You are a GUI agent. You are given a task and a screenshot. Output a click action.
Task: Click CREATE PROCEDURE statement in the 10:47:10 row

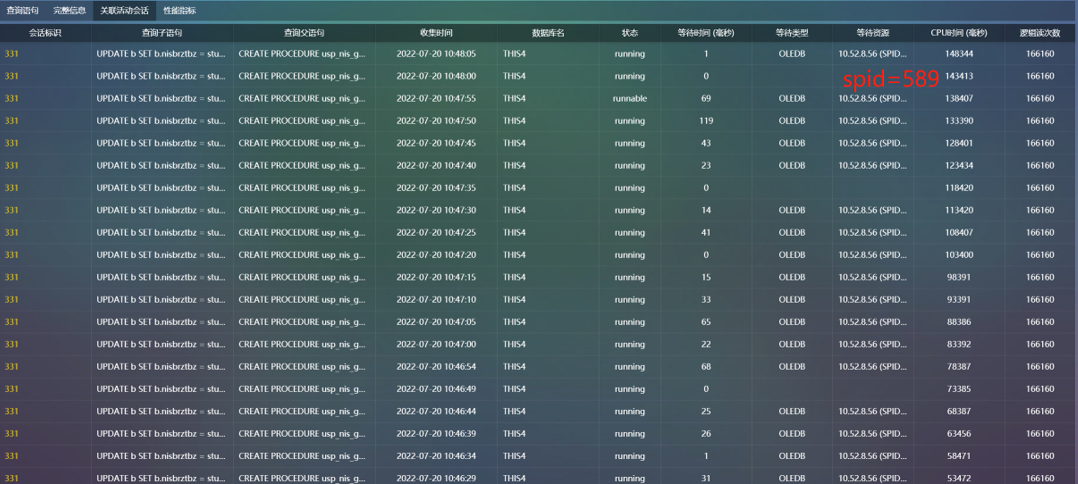(x=302, y=300)
